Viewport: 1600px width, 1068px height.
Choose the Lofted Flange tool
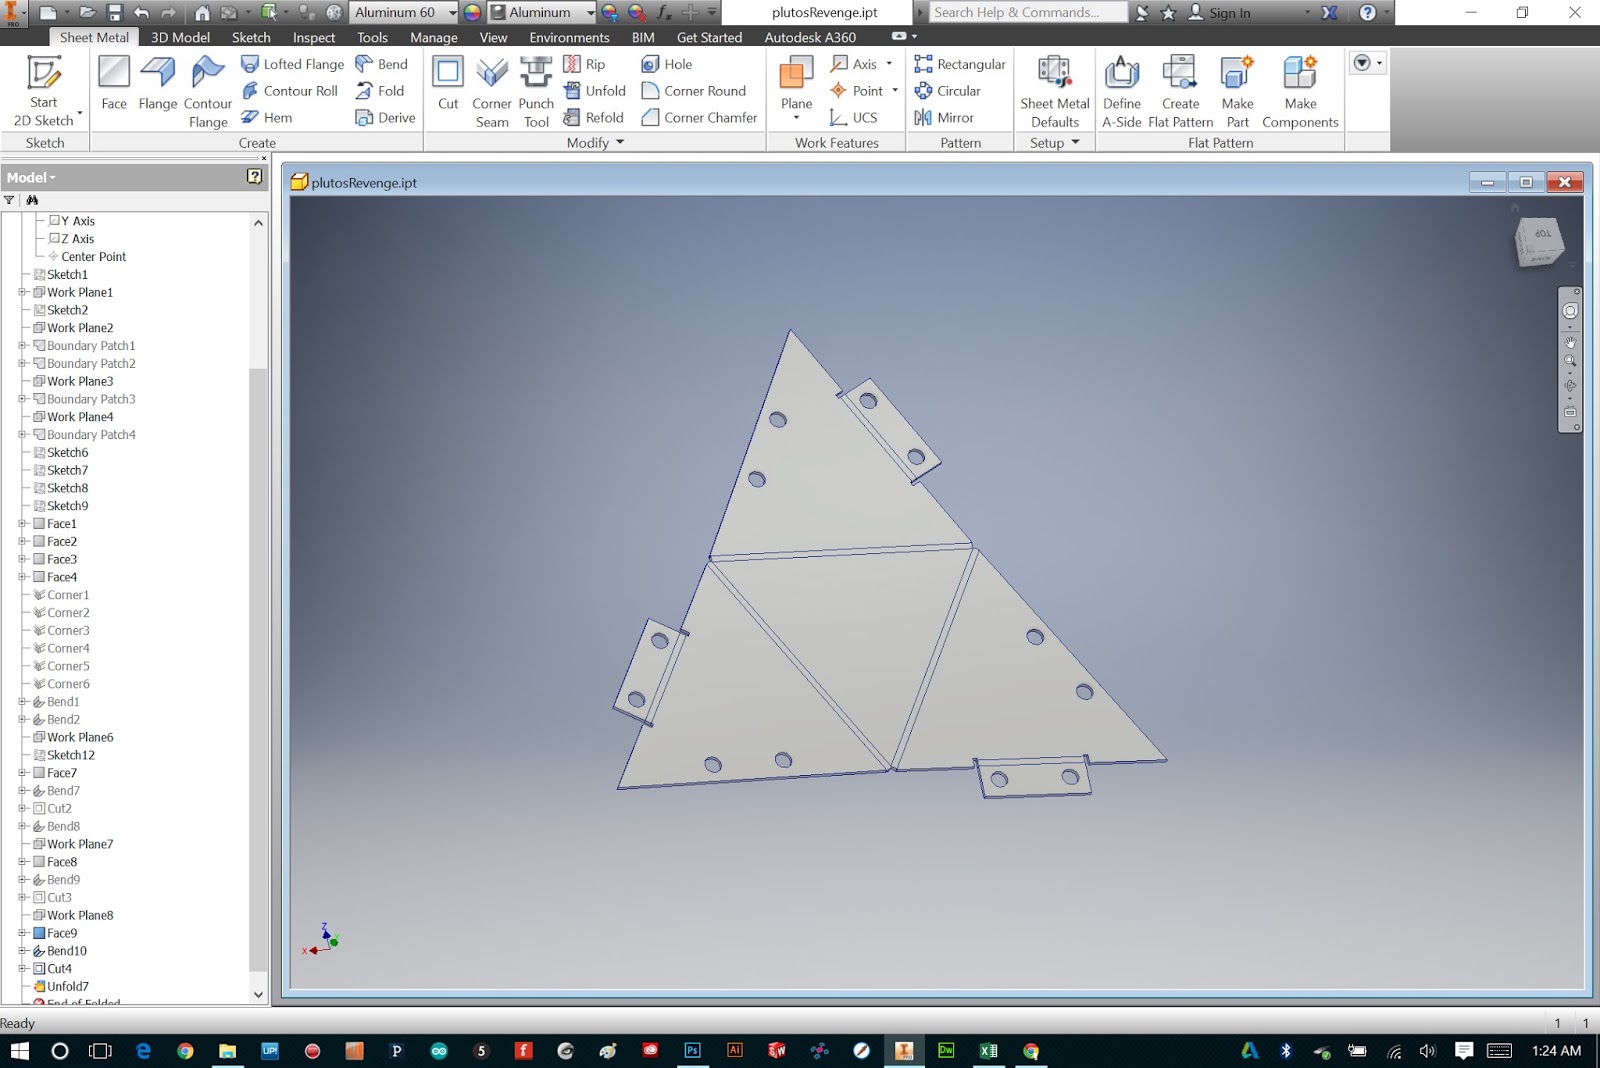pos(293,64)
